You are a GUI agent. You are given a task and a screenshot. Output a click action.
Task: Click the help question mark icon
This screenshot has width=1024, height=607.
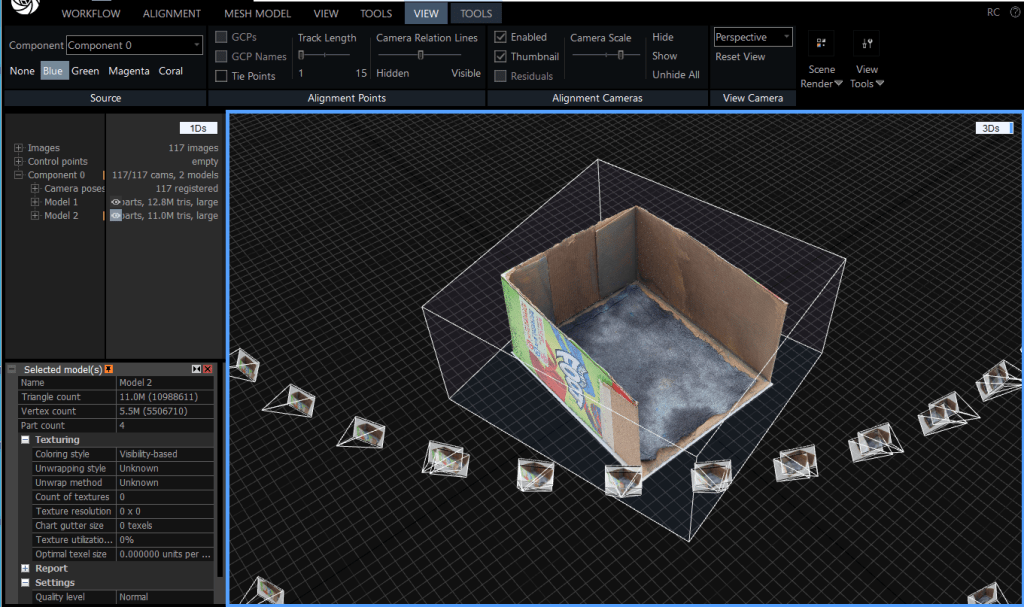tap(1016, 12)
